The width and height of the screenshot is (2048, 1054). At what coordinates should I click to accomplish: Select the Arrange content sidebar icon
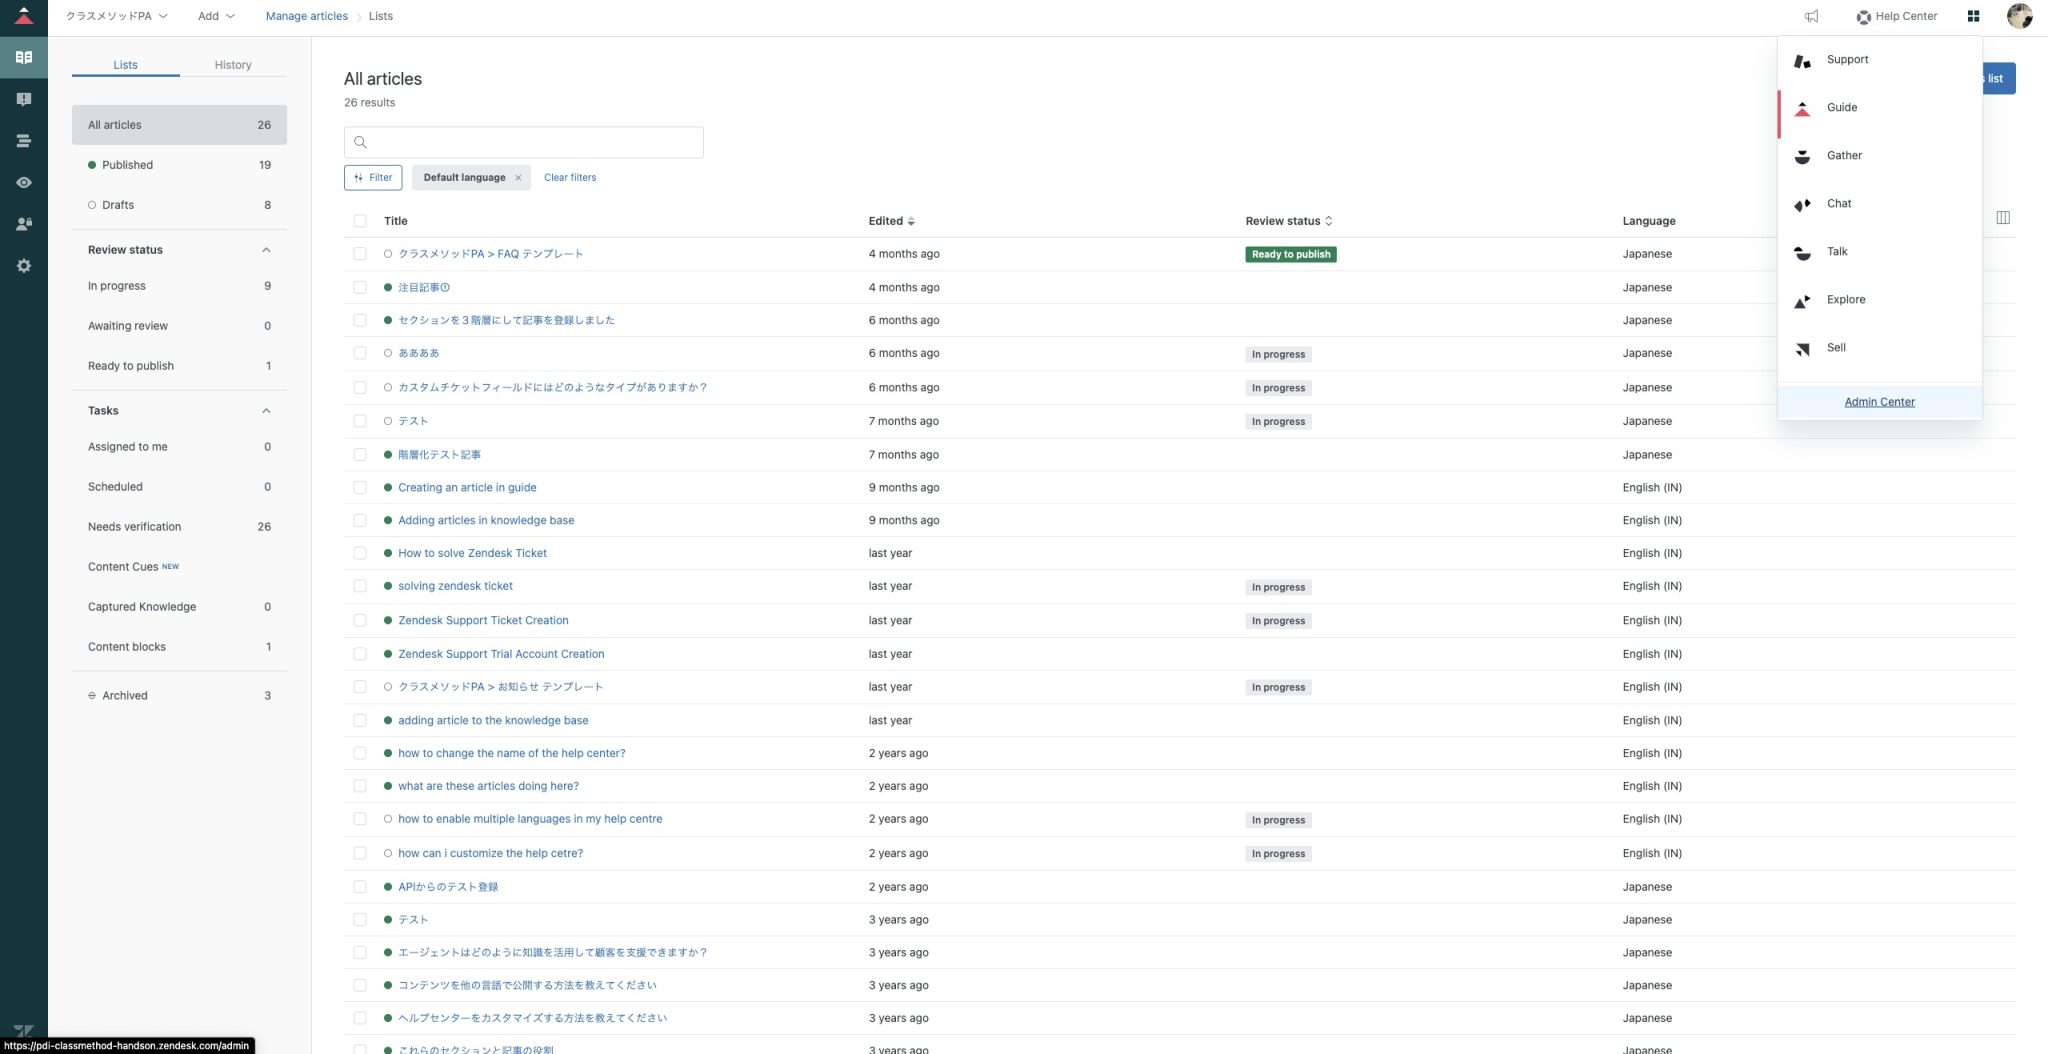(23, 140)
